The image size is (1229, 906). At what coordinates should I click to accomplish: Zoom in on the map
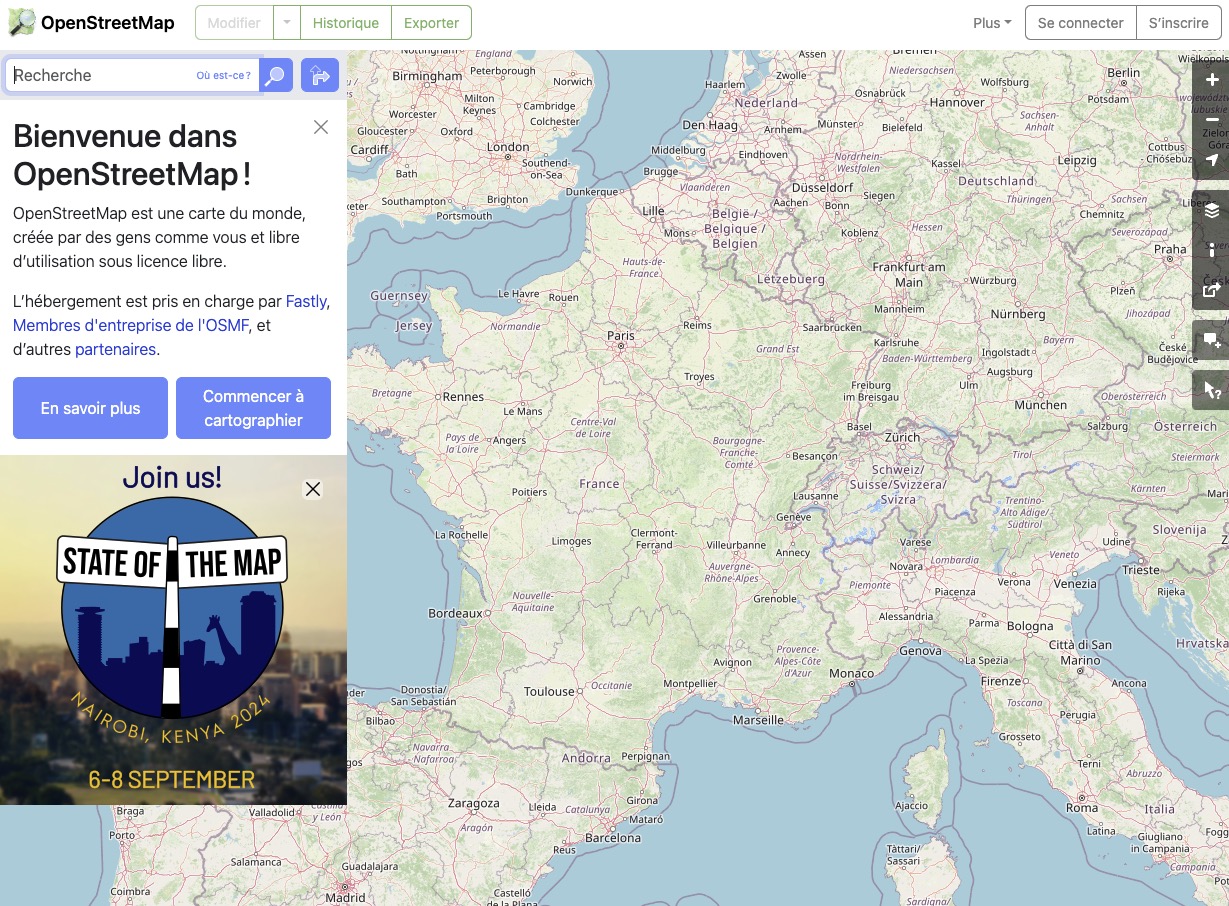point(1211,79)
